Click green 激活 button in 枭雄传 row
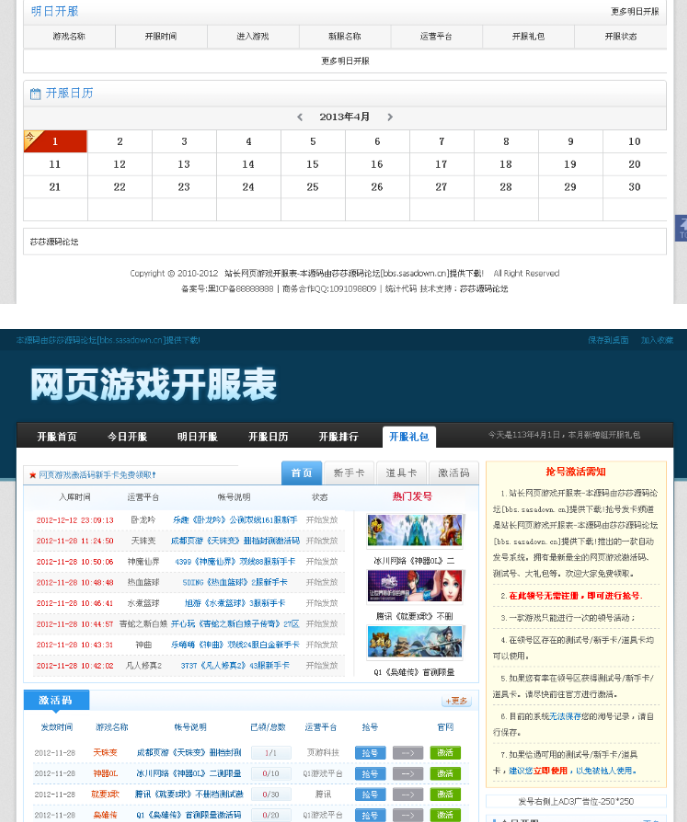The image size is (687, 822). [445, 815]
